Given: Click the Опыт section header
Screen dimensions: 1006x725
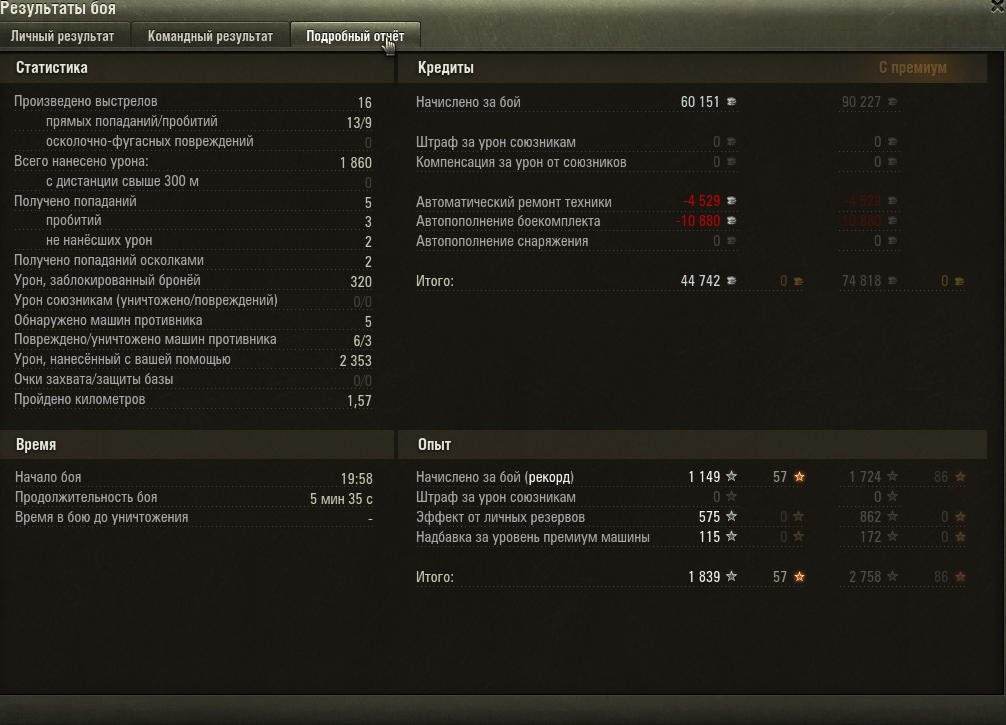Looking at the screenshot, I should (434, 444).
